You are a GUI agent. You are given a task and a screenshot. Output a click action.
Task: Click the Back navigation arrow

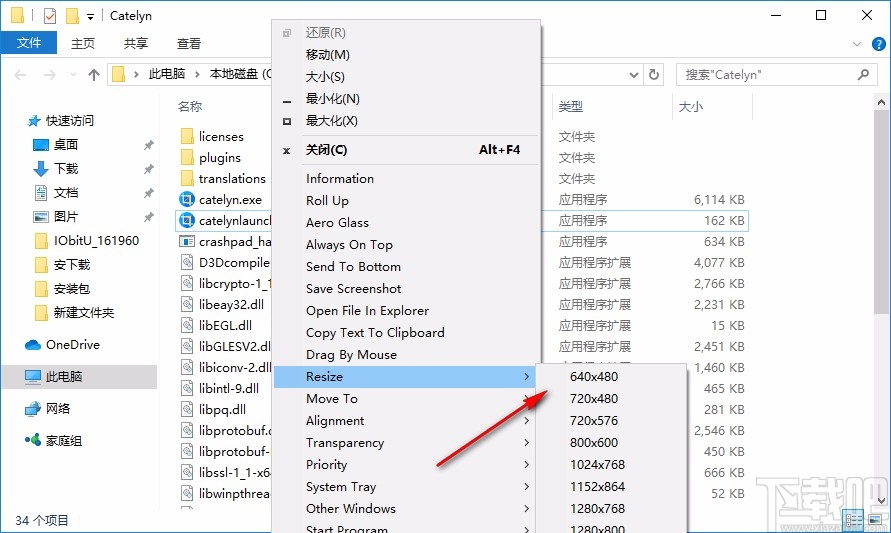[20, 74]
